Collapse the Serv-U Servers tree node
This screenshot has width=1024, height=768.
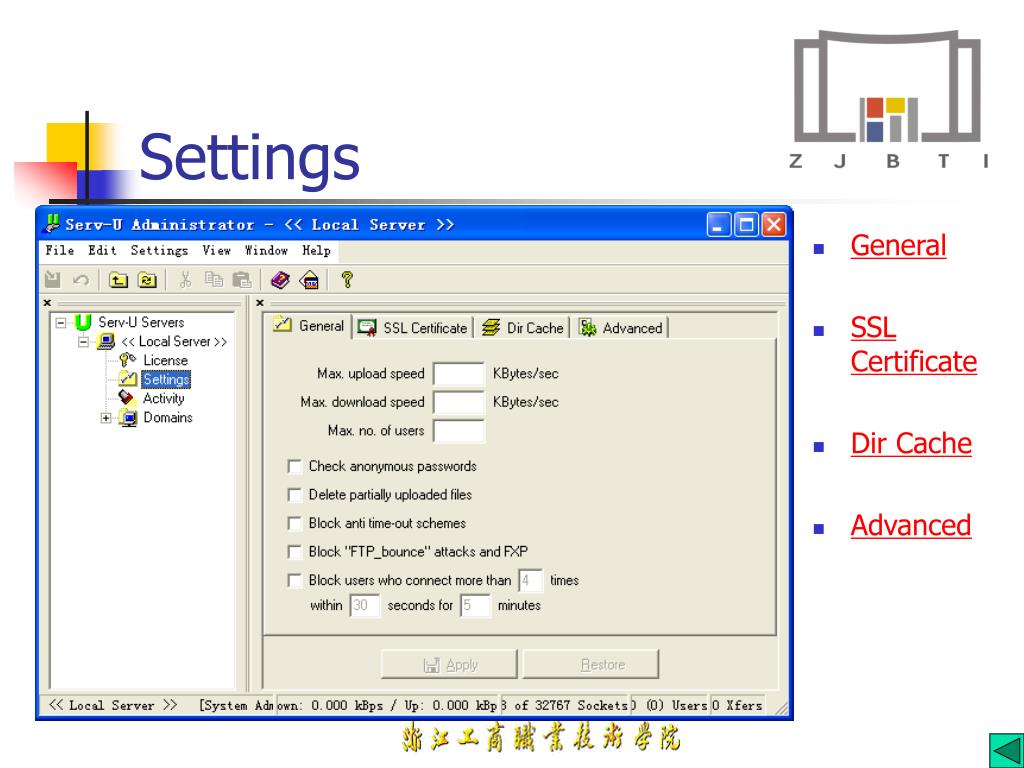(x=61, y=323)
